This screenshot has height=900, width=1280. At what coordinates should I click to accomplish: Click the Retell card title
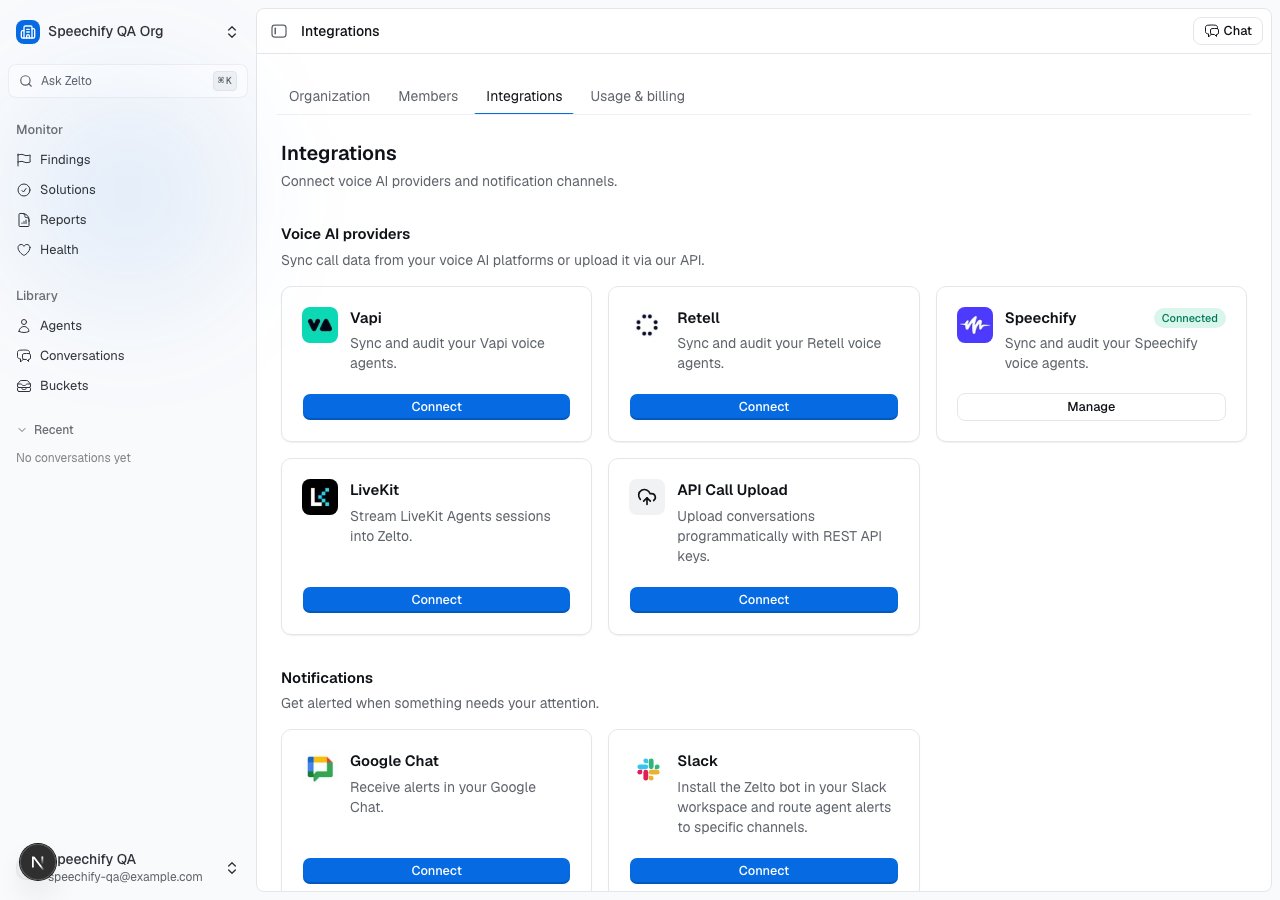click(698, 318)
